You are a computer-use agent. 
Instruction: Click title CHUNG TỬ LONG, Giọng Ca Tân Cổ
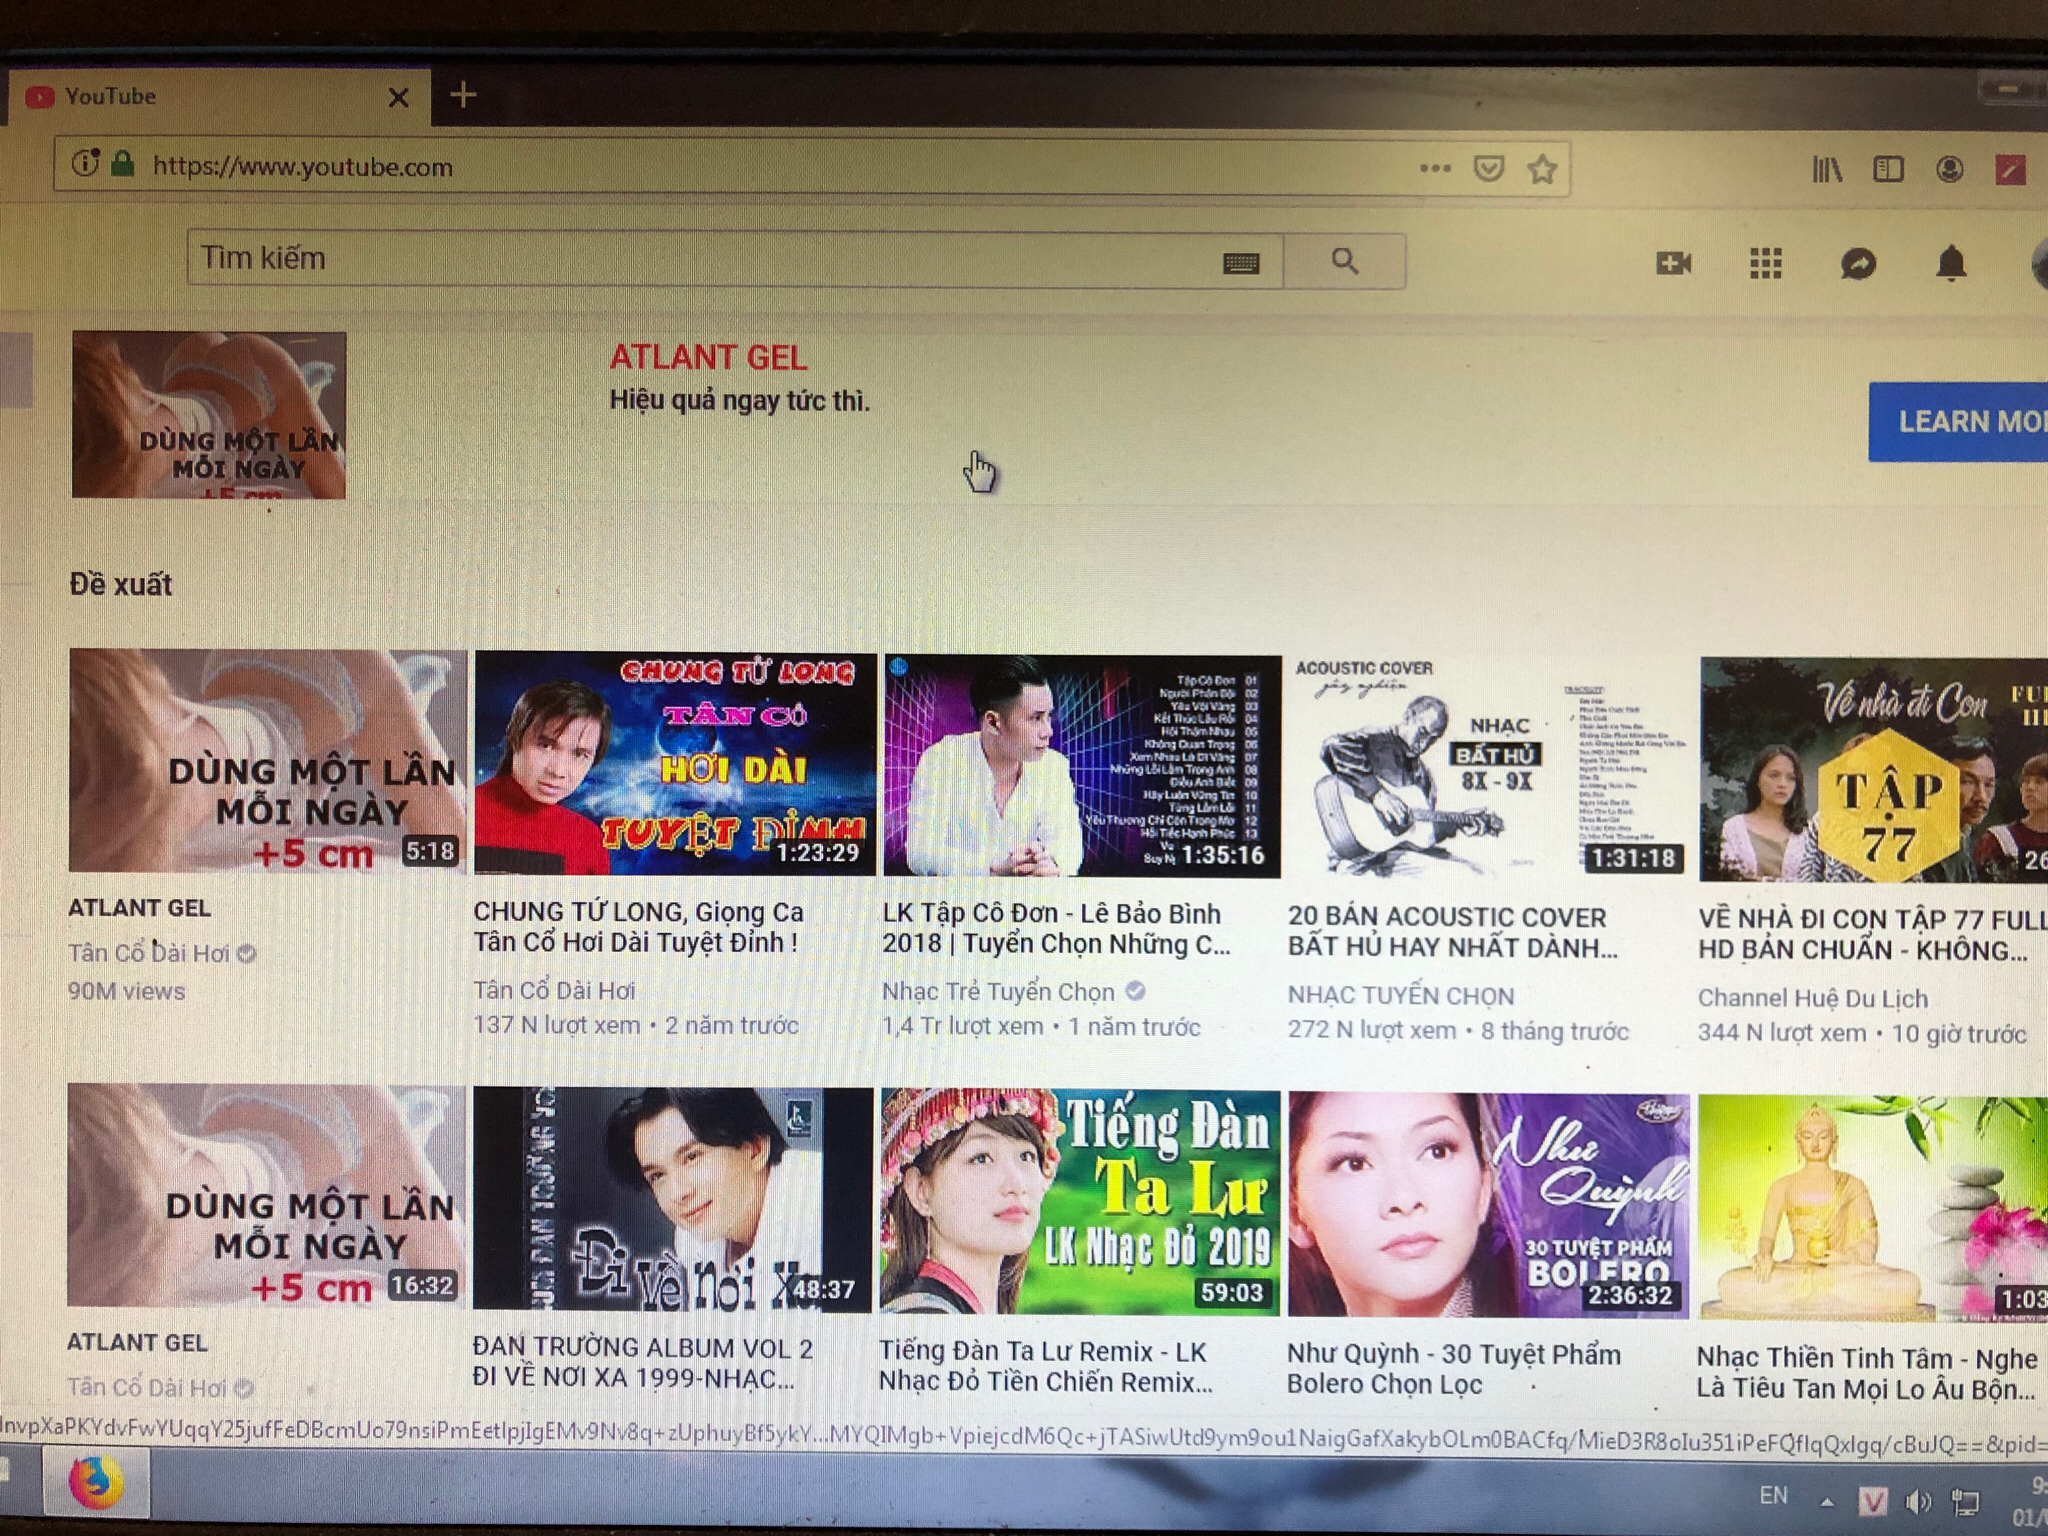[638, 927]
